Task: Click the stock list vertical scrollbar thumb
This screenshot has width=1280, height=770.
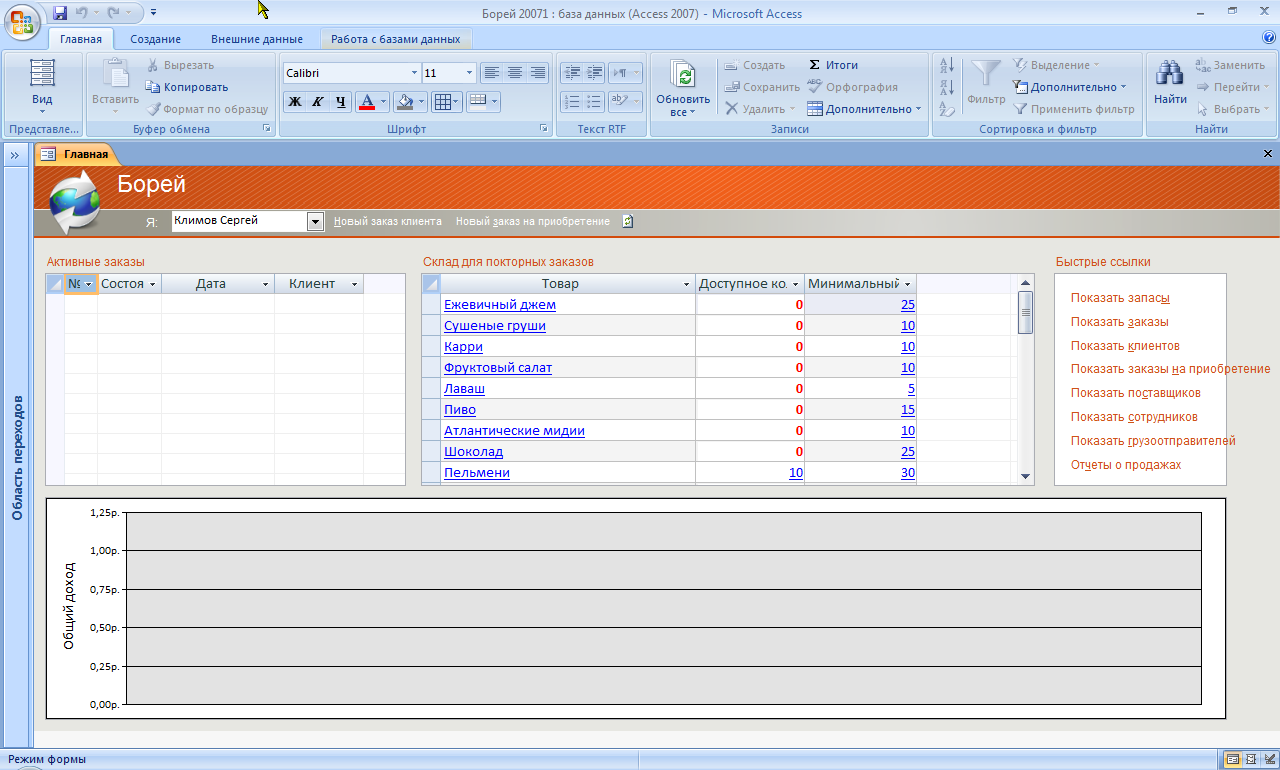Action: (1025, 311)
